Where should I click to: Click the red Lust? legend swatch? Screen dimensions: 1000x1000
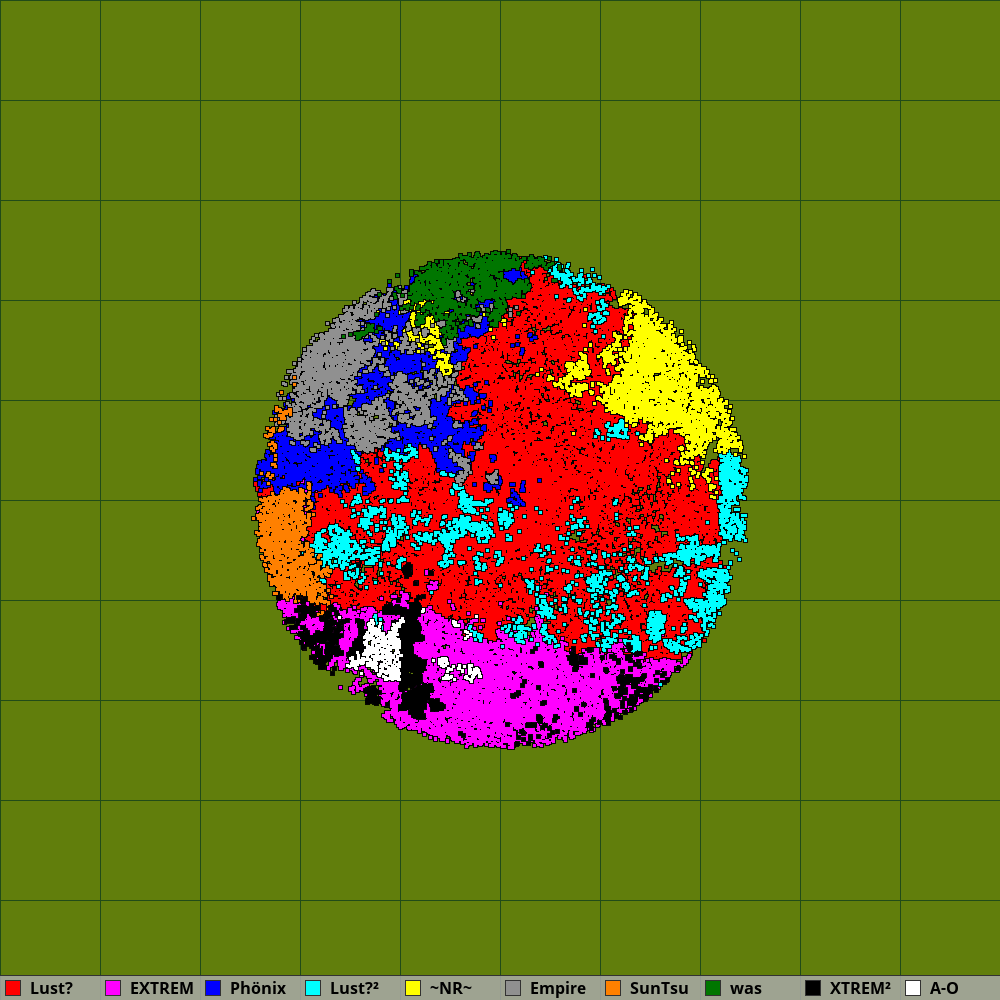tap(13, 988)
